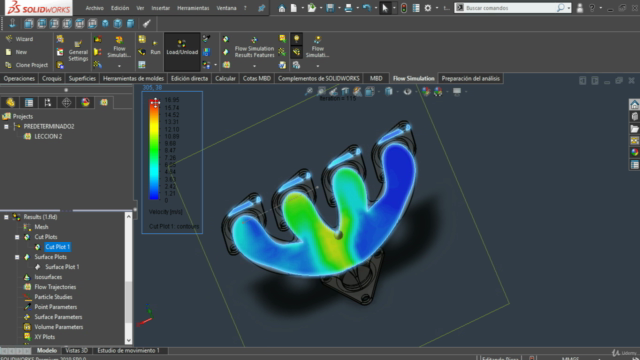Collapse the Cut Plots node
The height and width of the screenshot is (360, 640).
tap(17, 237)
